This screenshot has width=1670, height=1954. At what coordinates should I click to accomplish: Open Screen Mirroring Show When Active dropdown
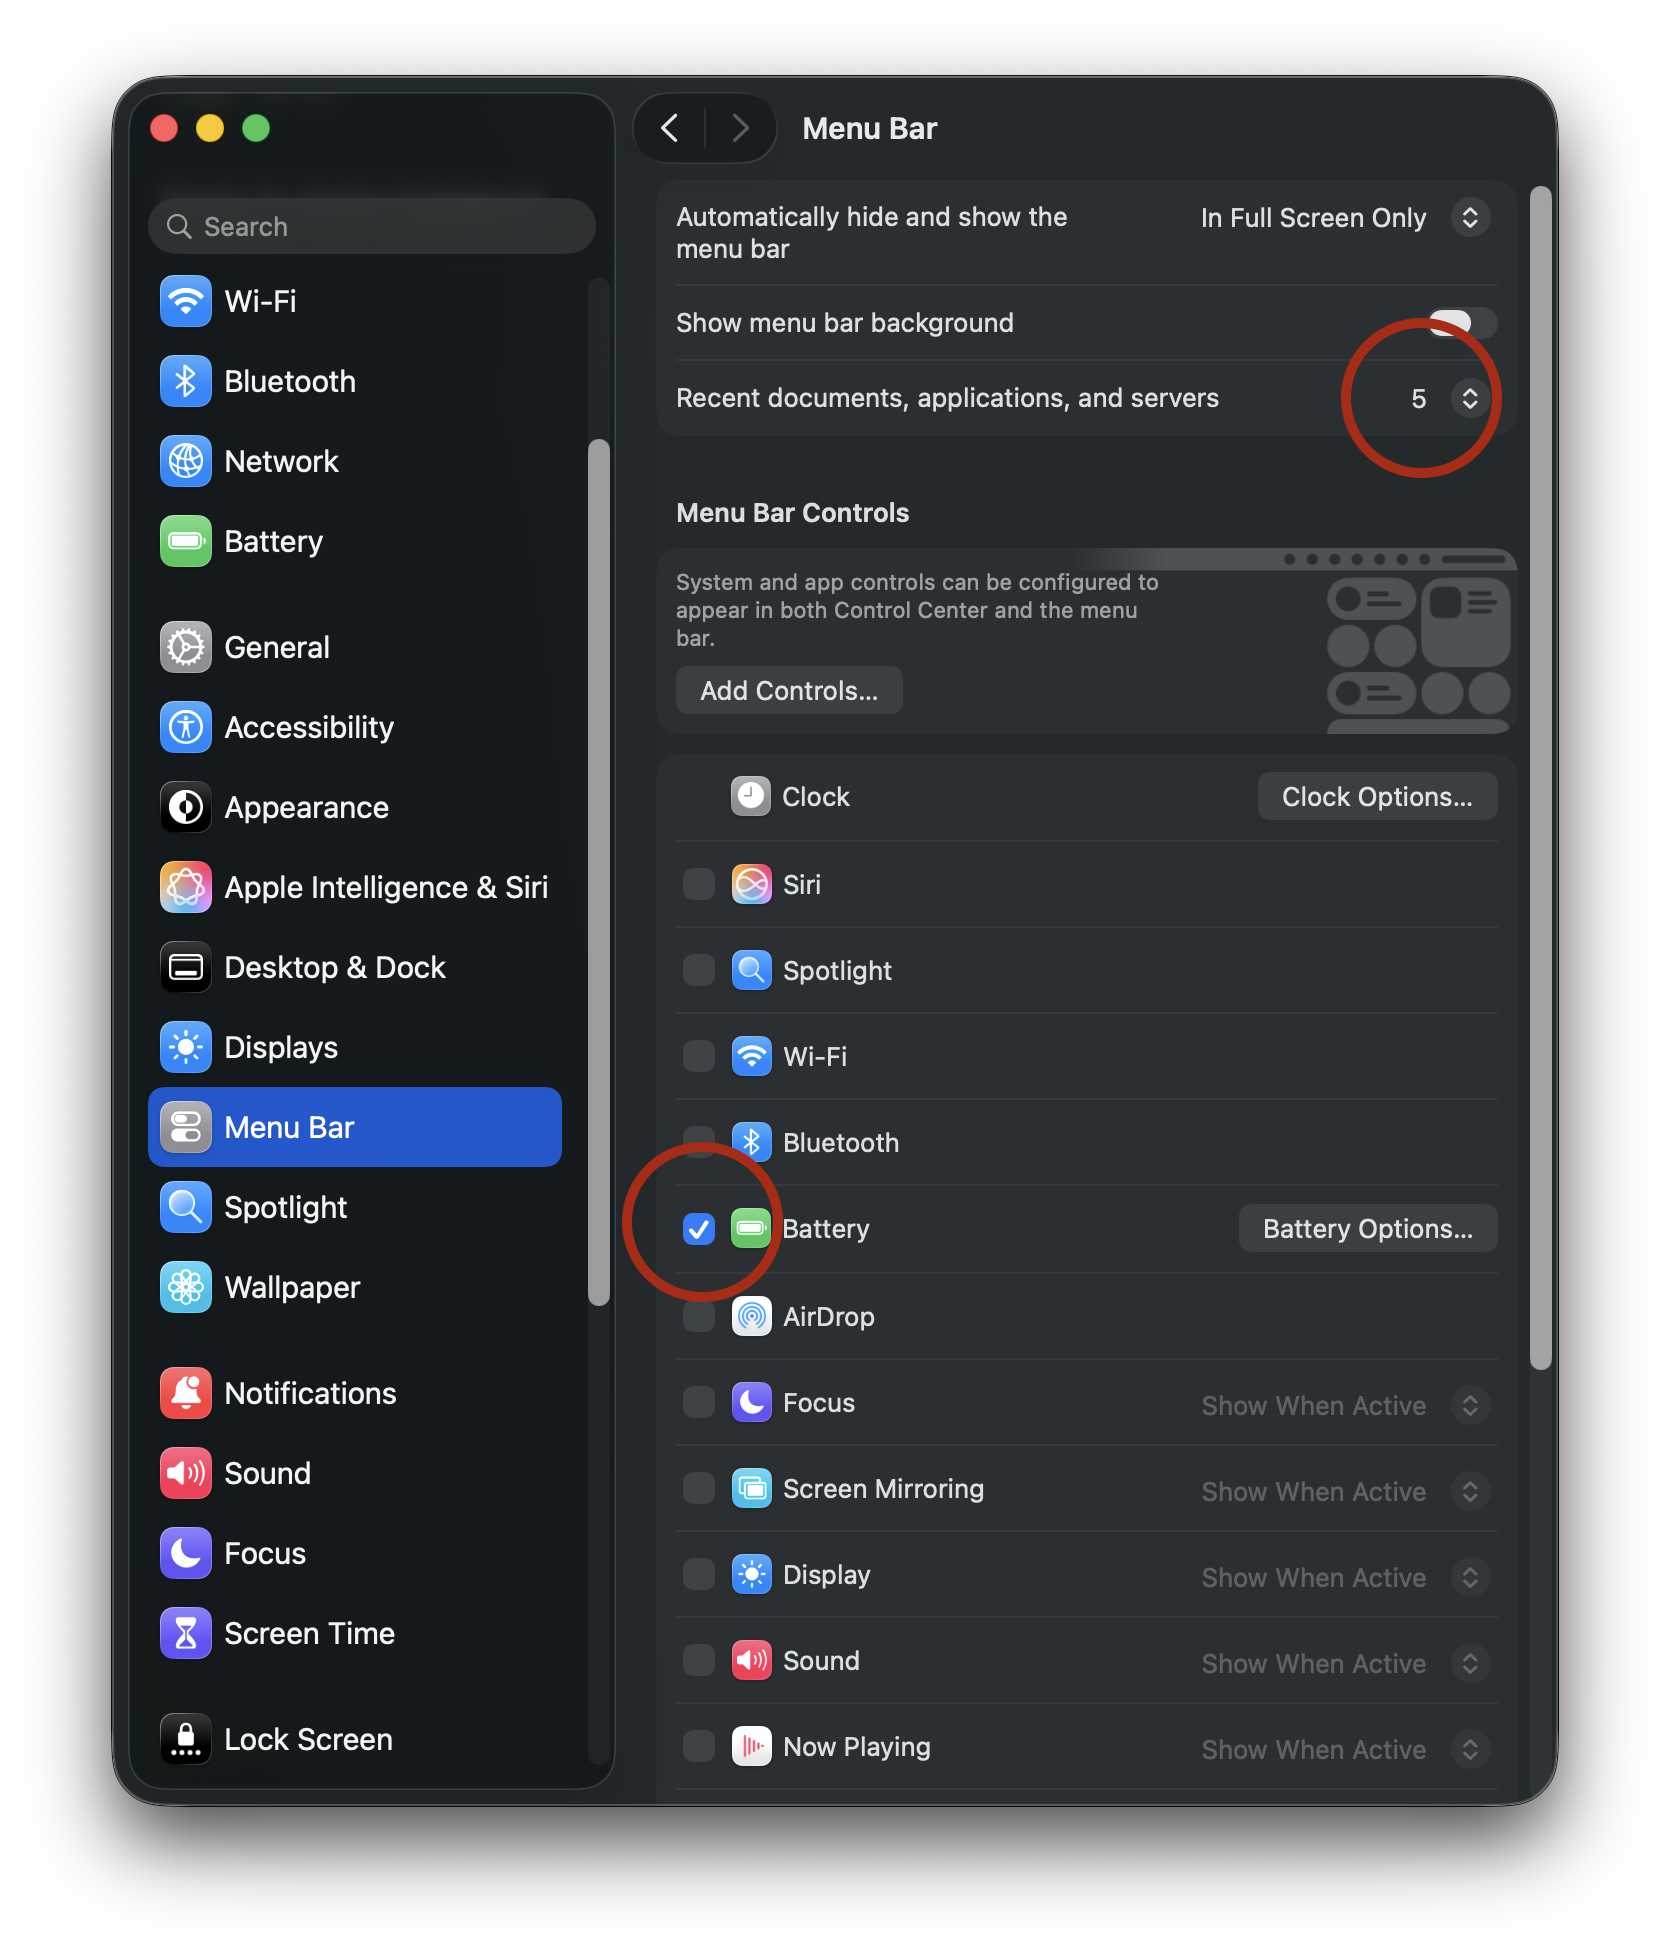point(1345,1492)
